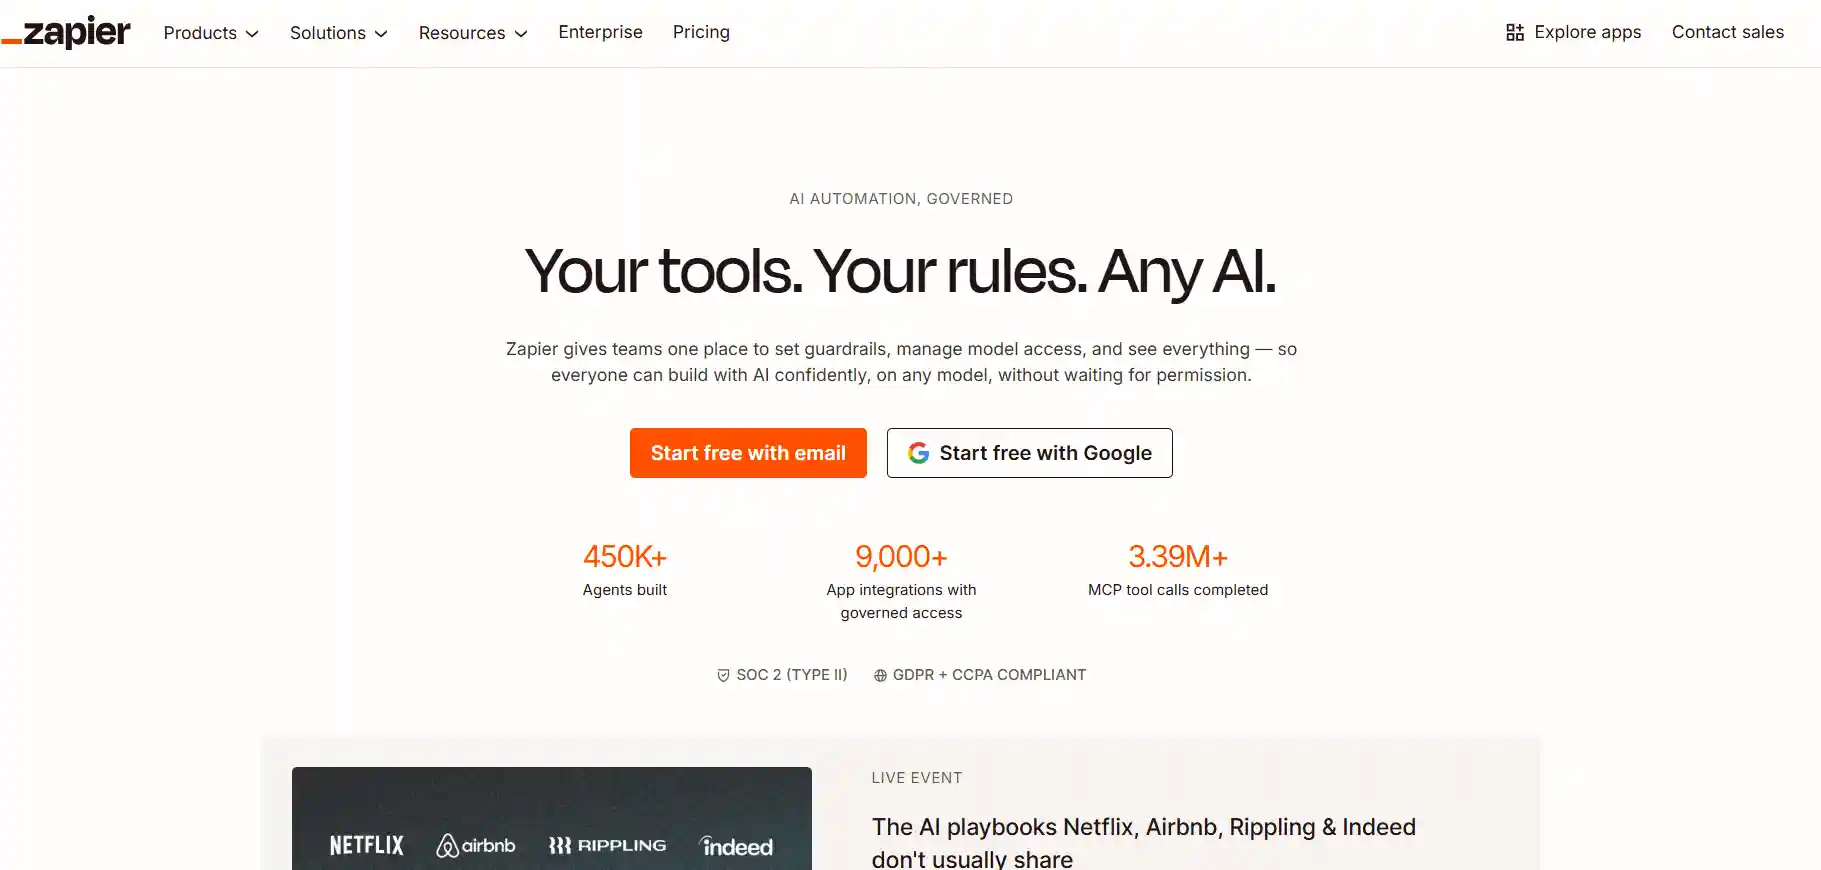The height and width of the screenshot is (870, 1821).
Task: Click the globe icon beside GDPR compliance
Action: click(879, 675)
